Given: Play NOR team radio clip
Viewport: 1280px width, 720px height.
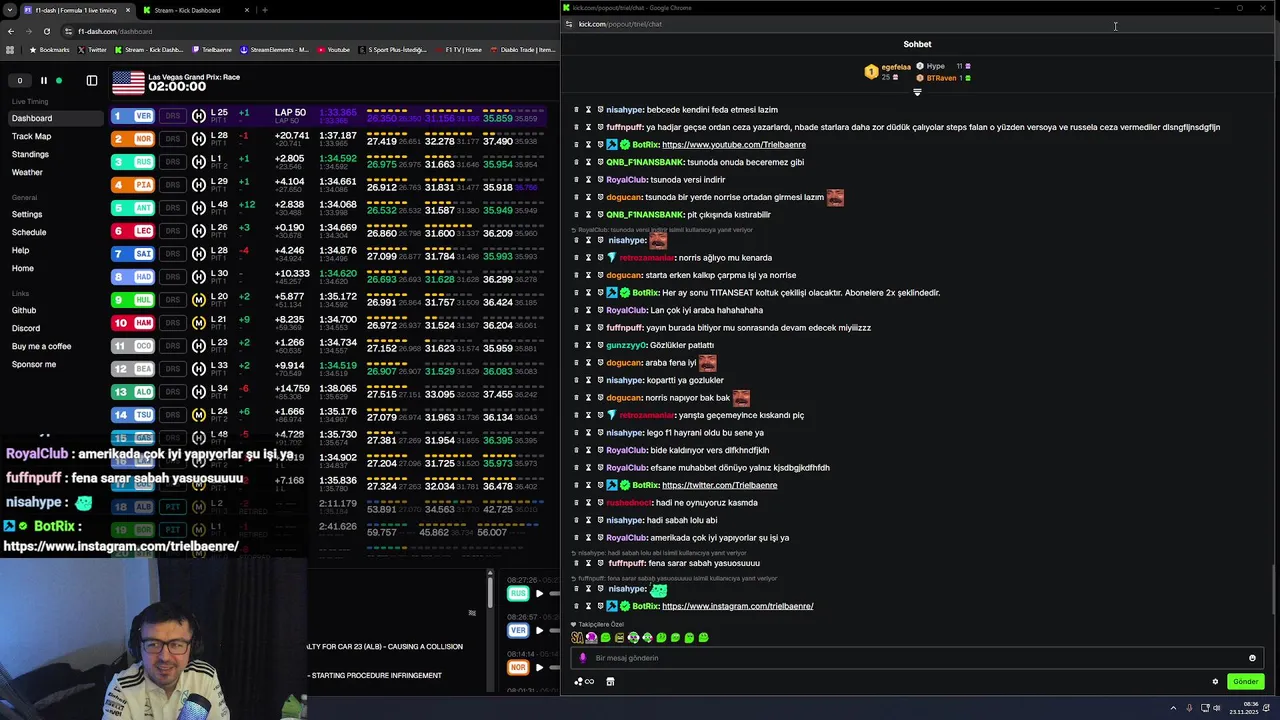Looking at the screenshot, I should pos(539,667).
